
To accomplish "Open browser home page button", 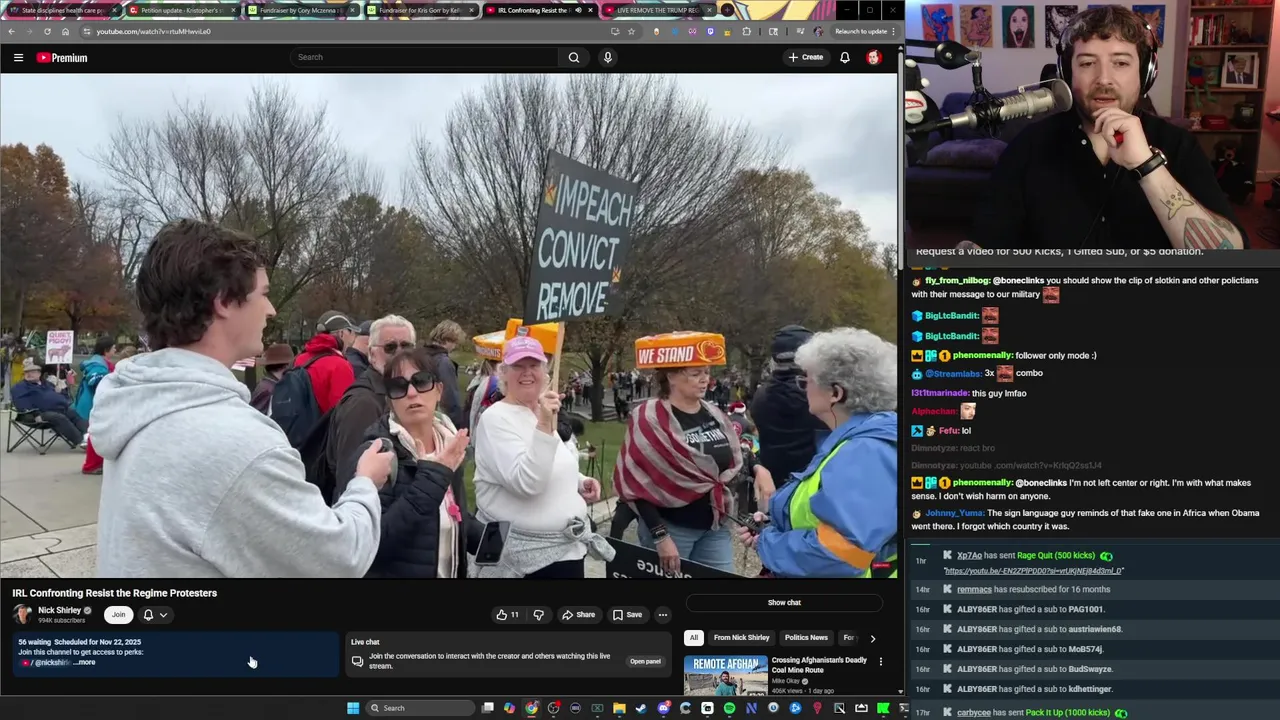I will point(65,31).
